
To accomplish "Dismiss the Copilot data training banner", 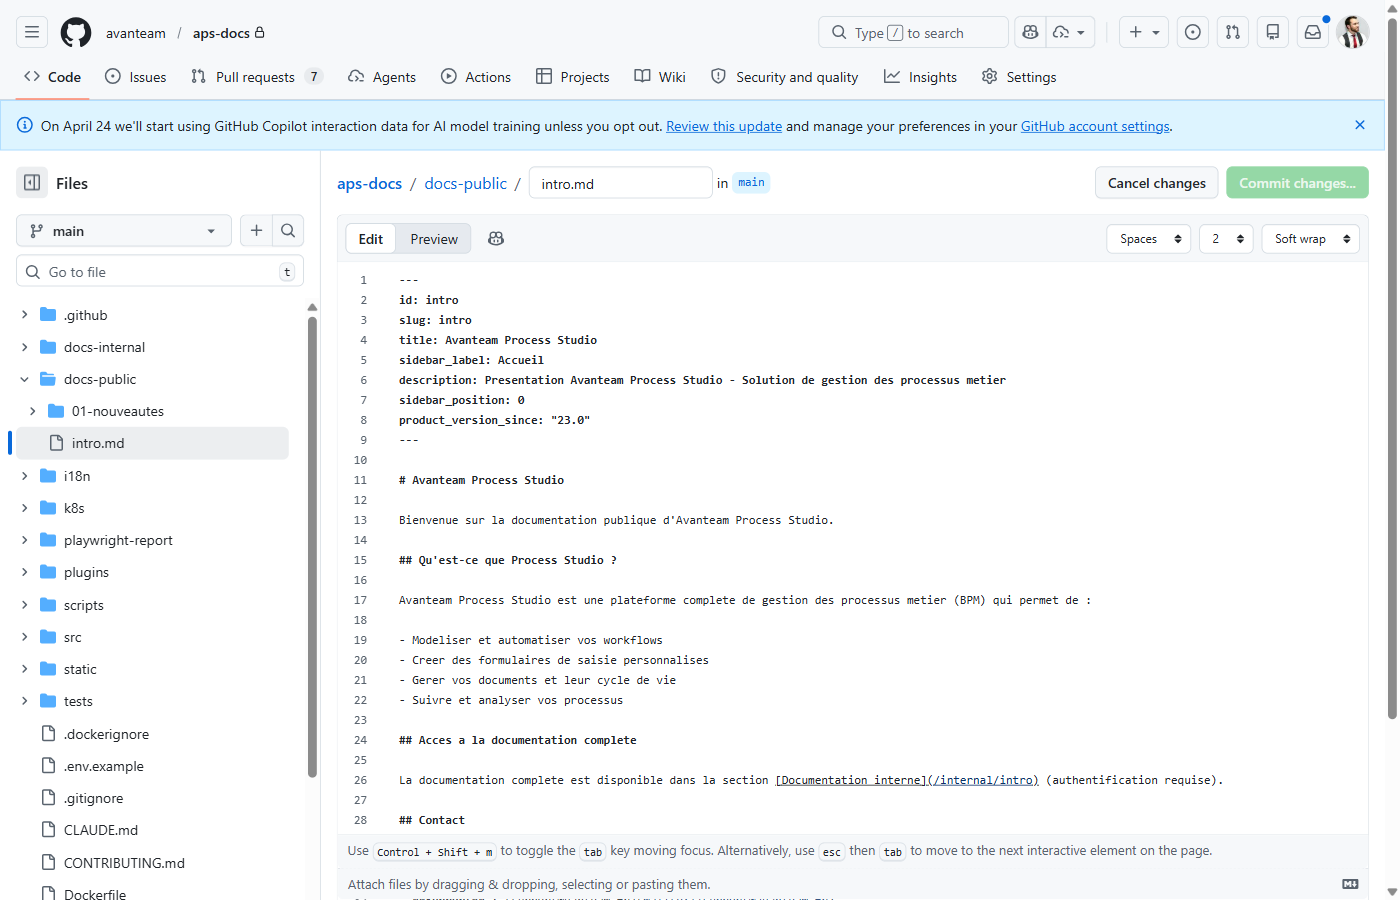I will [1359, 125].
